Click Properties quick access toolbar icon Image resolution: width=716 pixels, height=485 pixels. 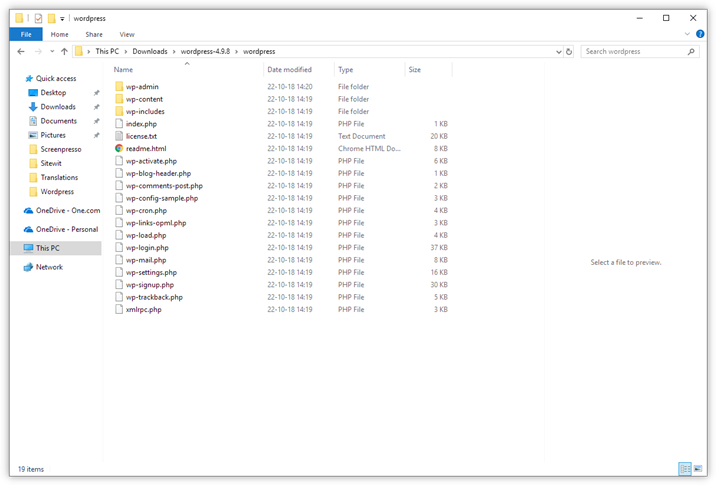(38, 18)
